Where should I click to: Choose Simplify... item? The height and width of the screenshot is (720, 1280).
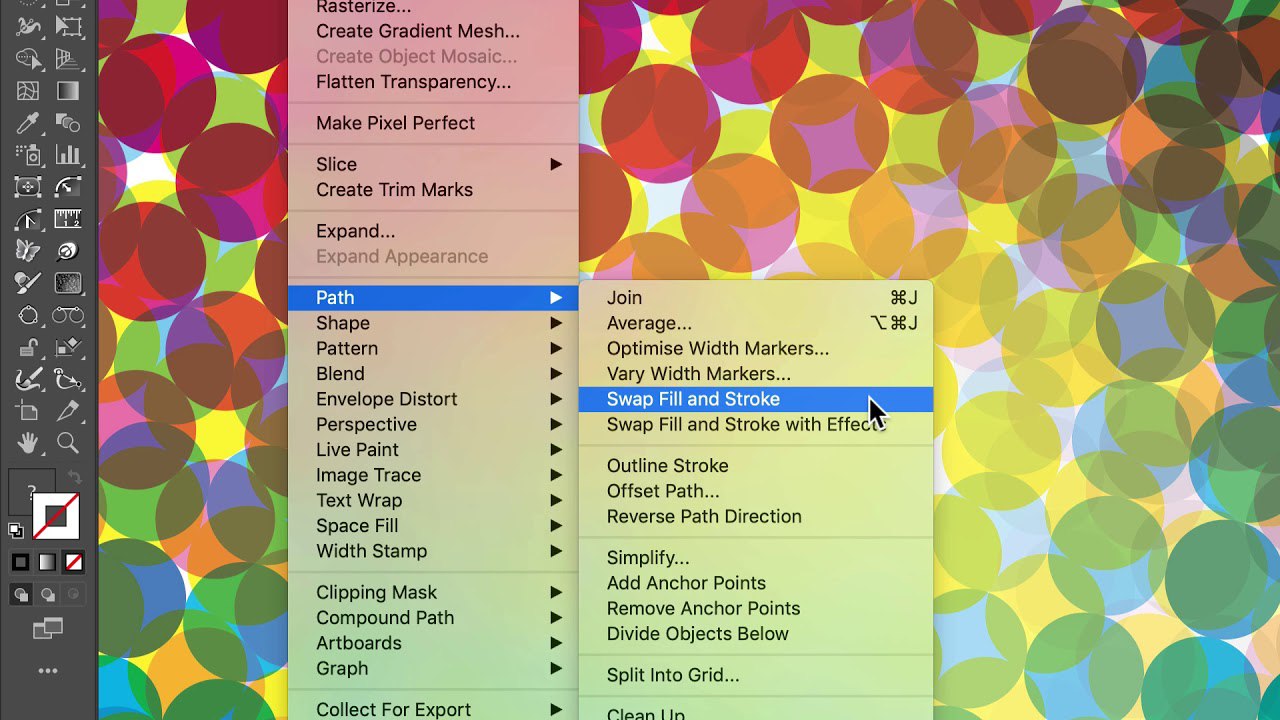pyautogui.click(x=756, y=558)
